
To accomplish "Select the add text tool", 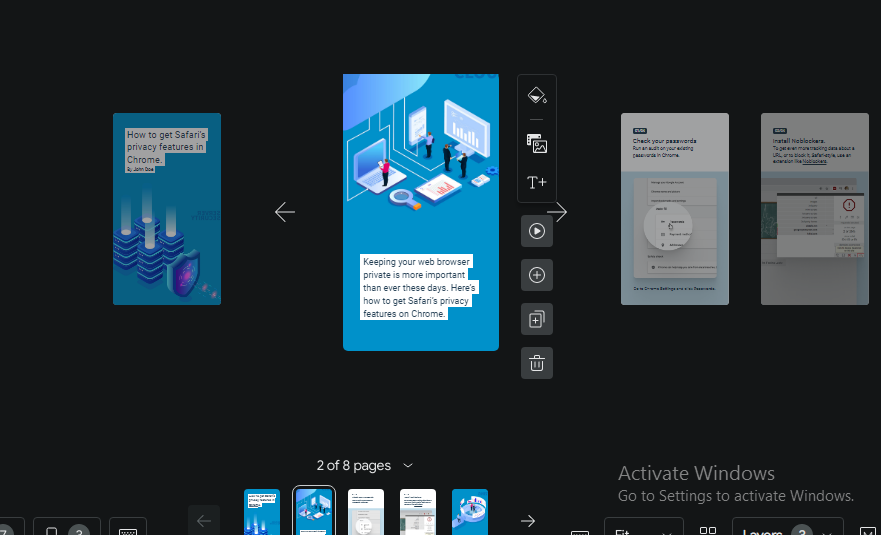I will (536, 182).
